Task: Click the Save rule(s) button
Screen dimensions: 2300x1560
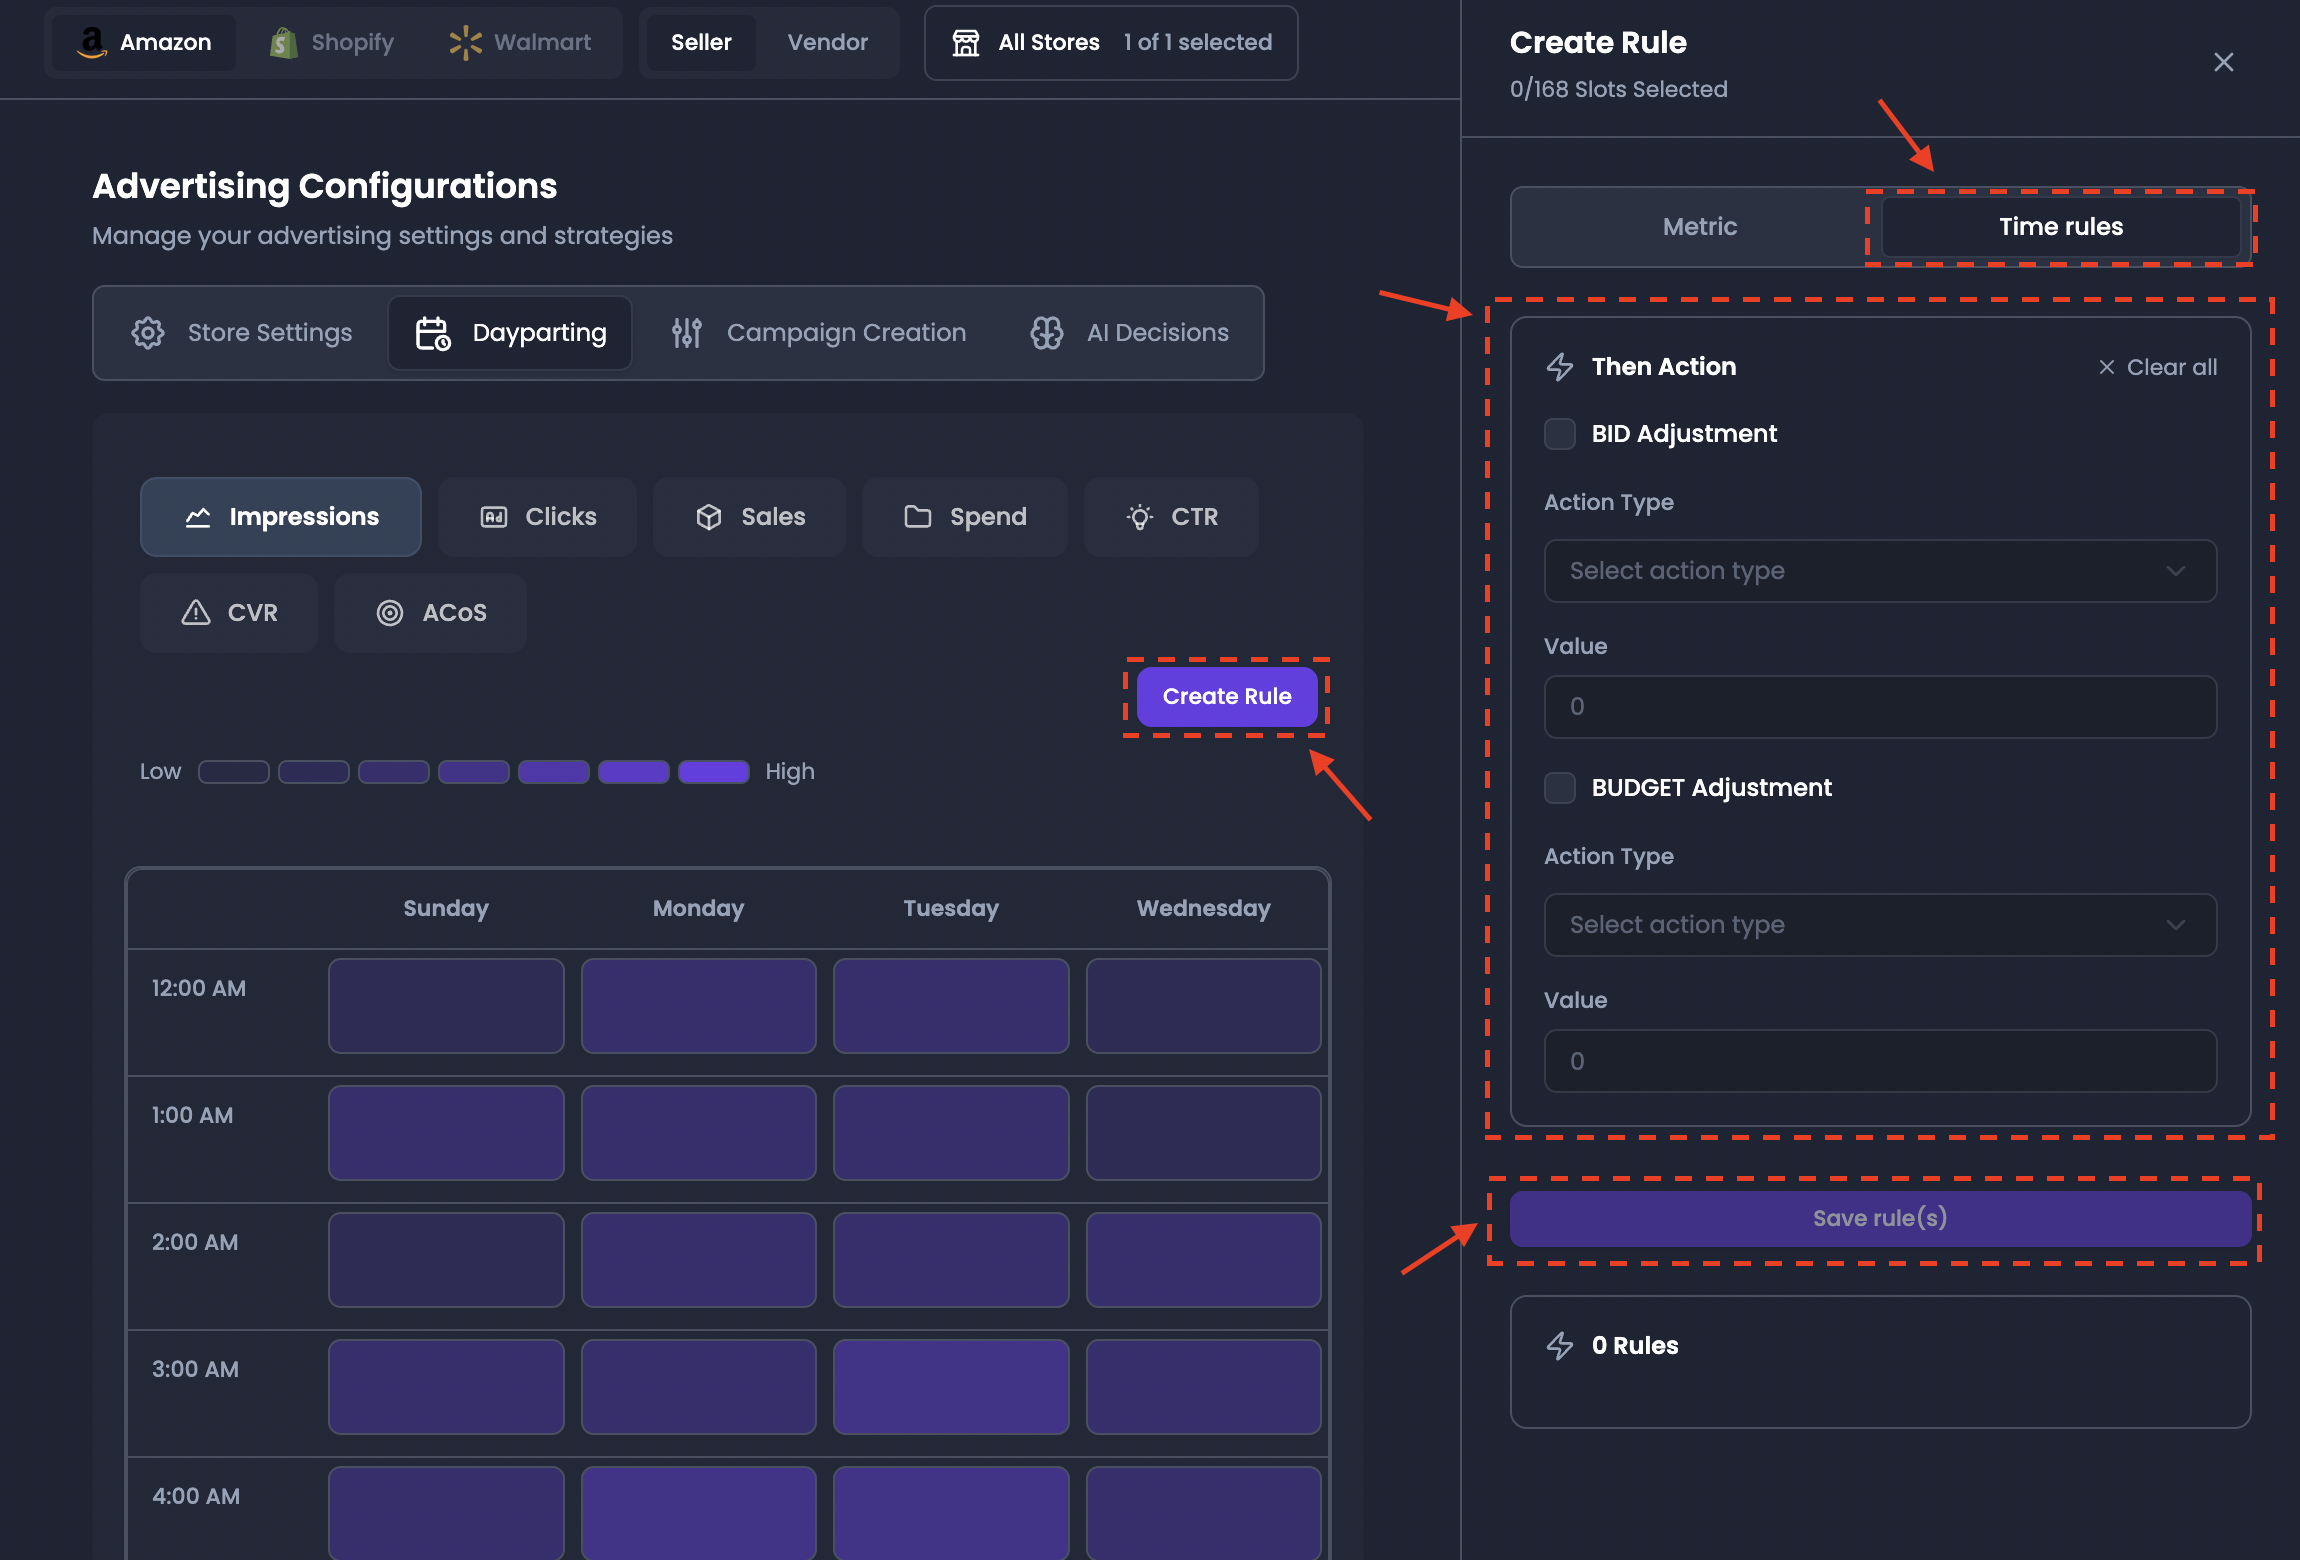Action: point(1880,1218)
